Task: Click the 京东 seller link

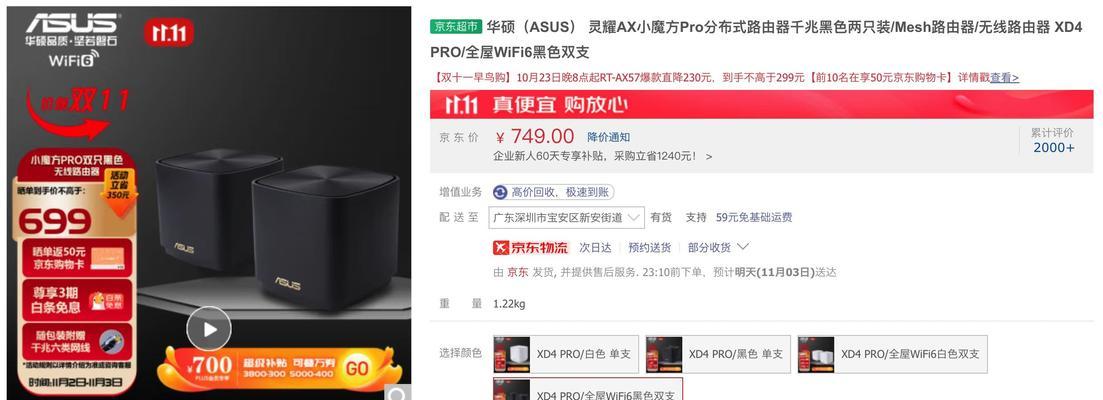Action: coord(518,272)
